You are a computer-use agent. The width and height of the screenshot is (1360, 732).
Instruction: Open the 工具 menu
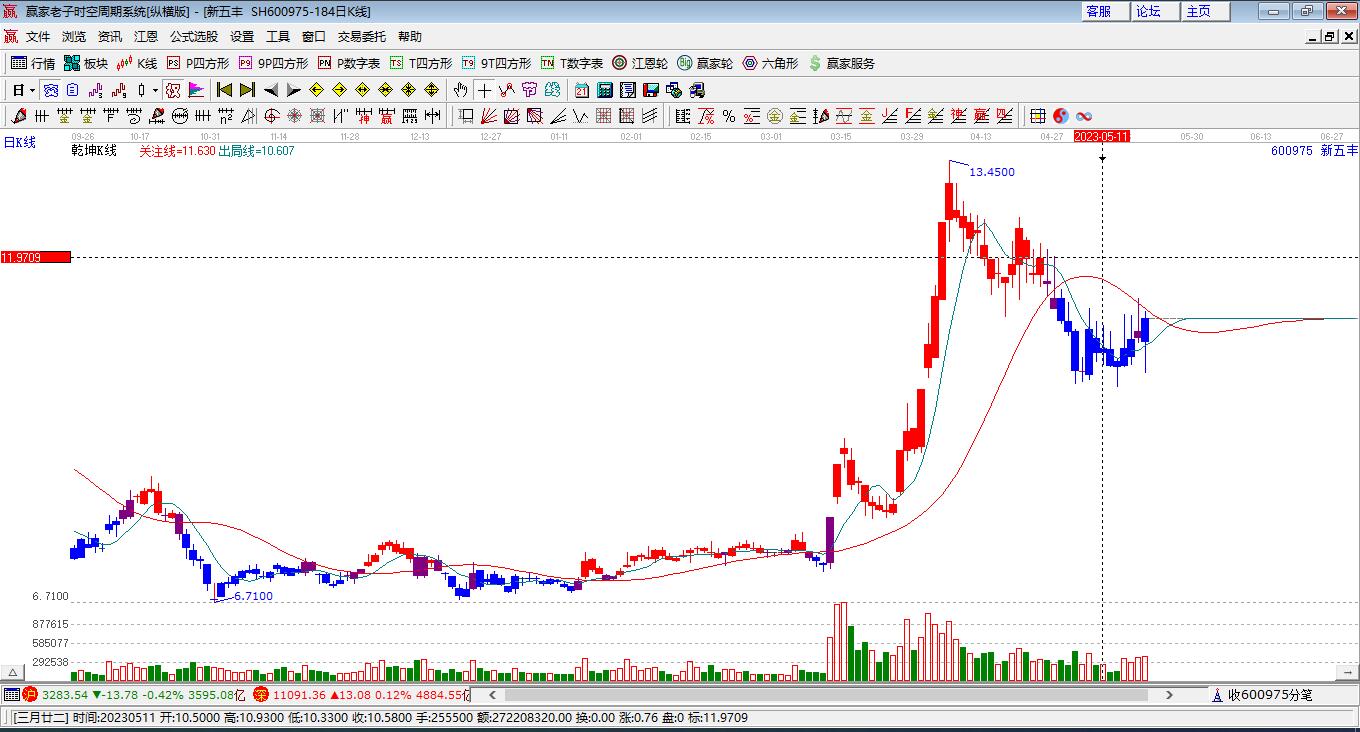pos(278,37)
